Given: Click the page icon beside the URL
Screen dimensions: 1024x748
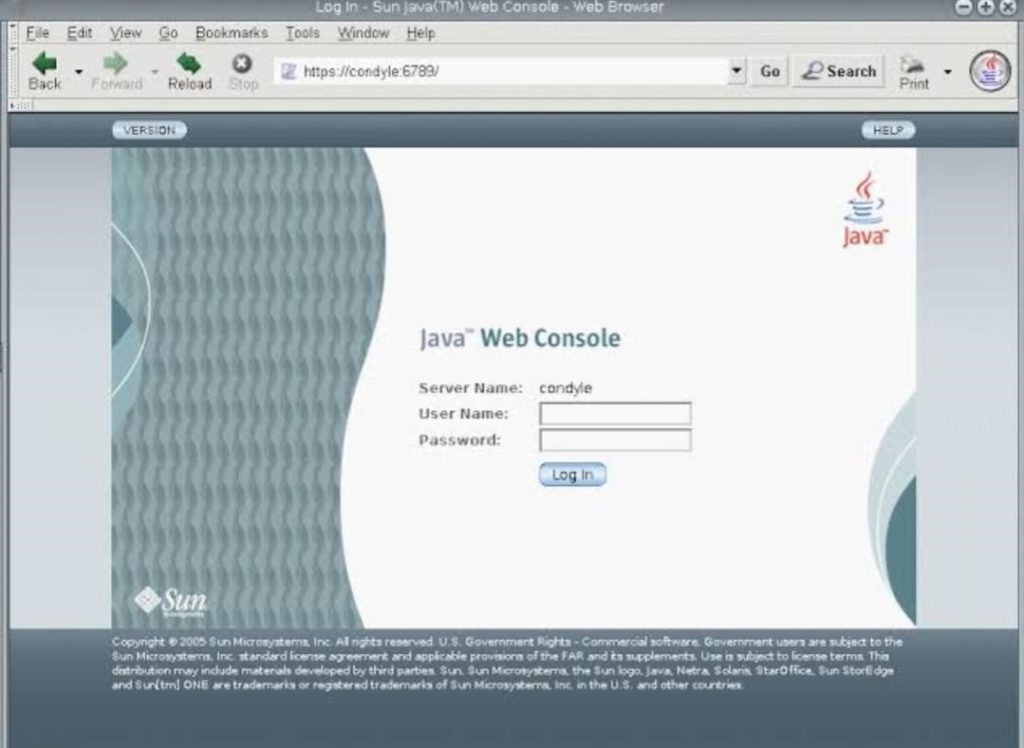Looking at the screenshot, I should coord(289,71).
